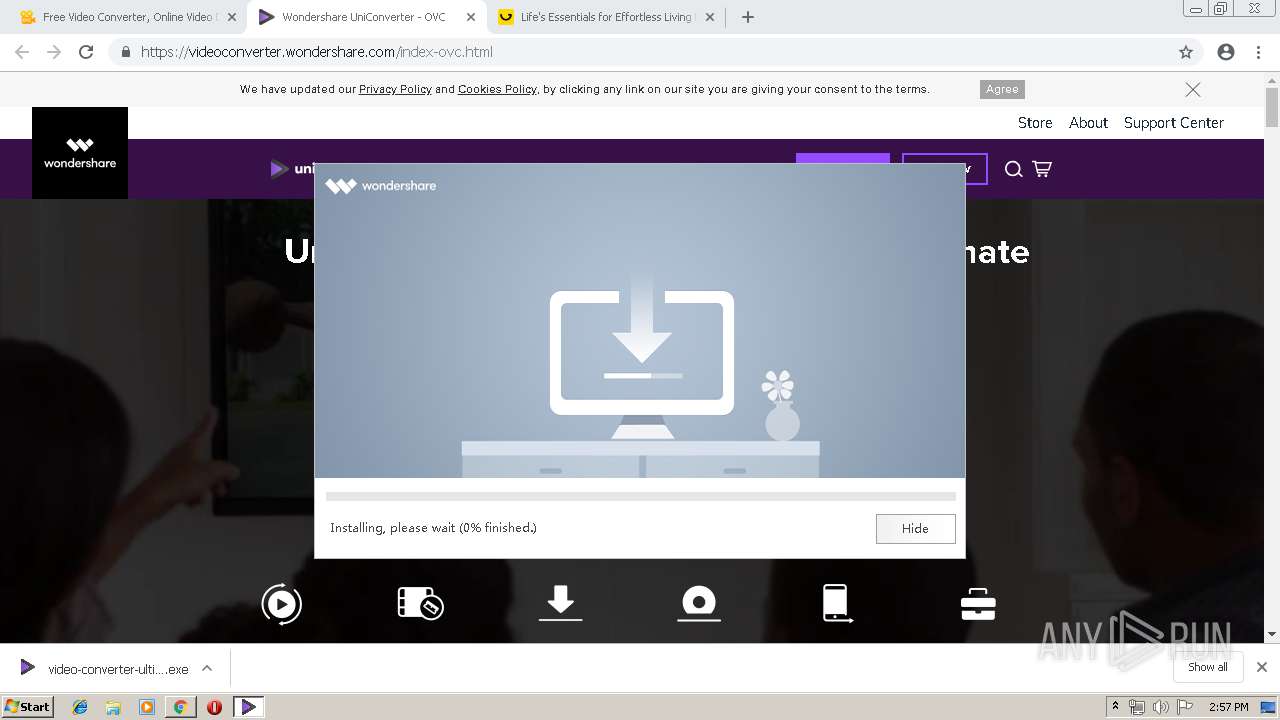
Task: Click the show desktop tray icon
Action: click(1267, 707)
